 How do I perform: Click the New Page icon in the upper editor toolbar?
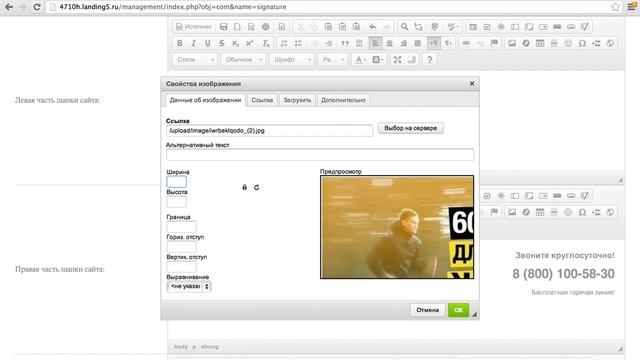pyautogui.click(x=237, y=27)
